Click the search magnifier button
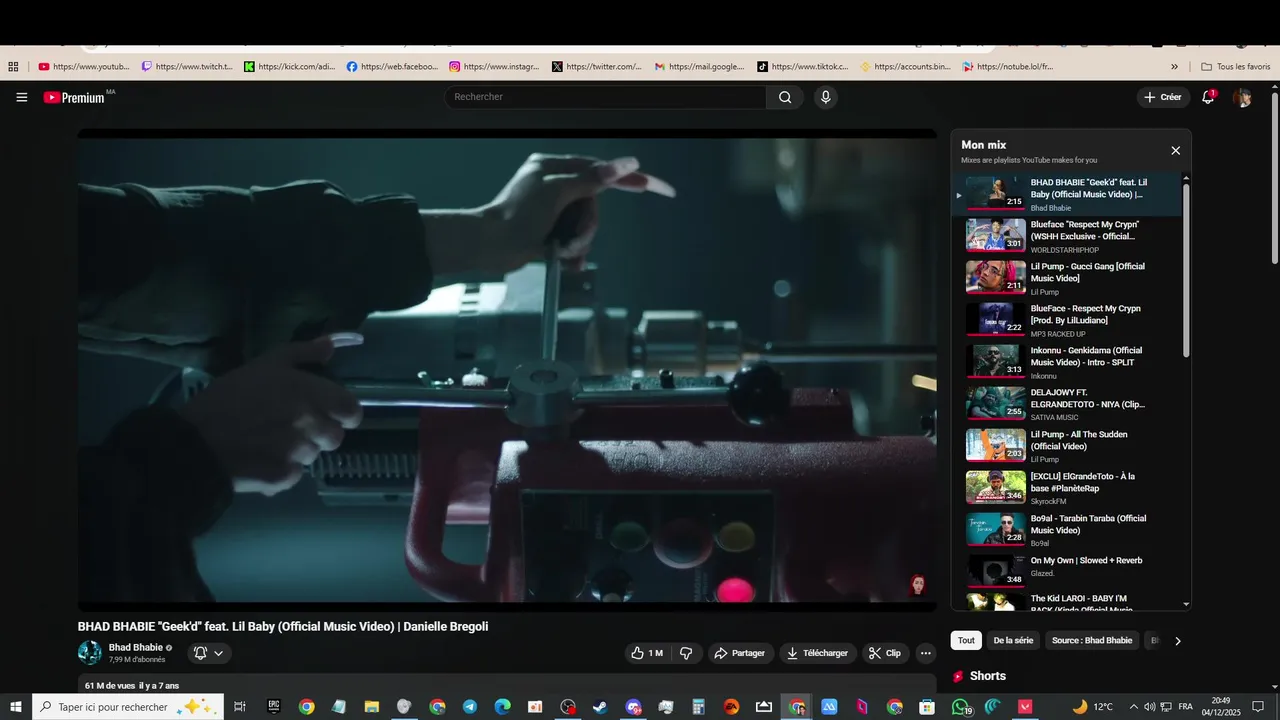1280x720 pixels. [x=785, y=97]
